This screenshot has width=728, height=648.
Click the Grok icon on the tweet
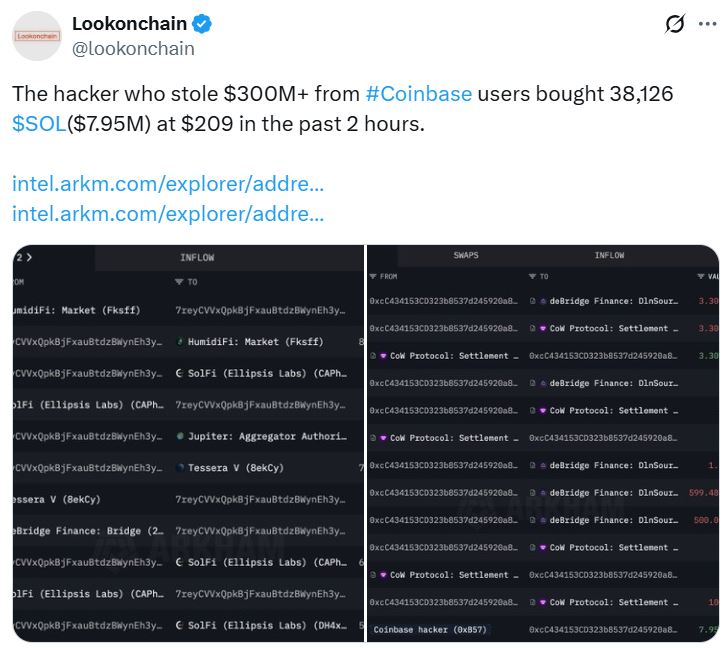coord(675,24)
